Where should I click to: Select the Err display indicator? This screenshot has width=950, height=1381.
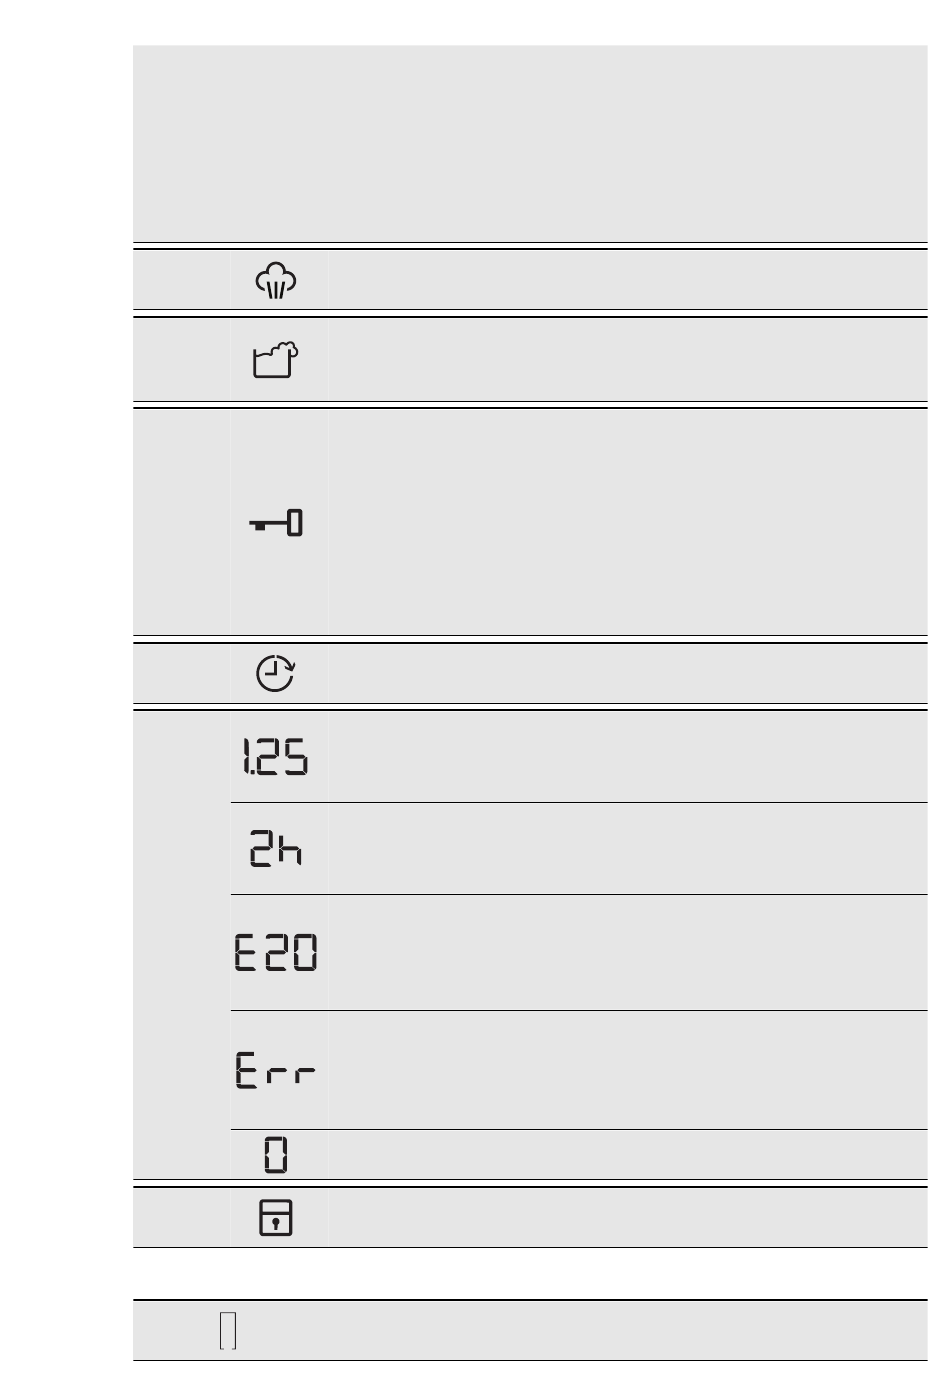point(276,1070)
